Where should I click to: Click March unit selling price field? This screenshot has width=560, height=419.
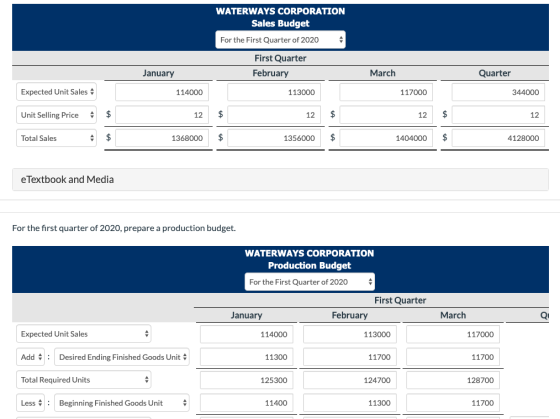point(386,115)
